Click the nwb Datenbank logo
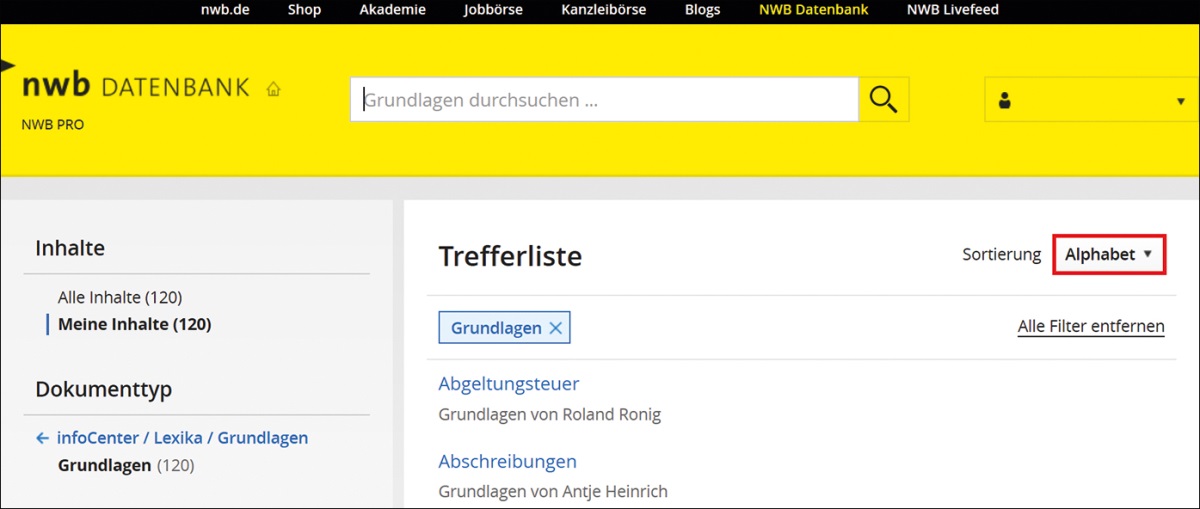The width and height of the screenshot is (1200, 509). [x=136, y=87]
